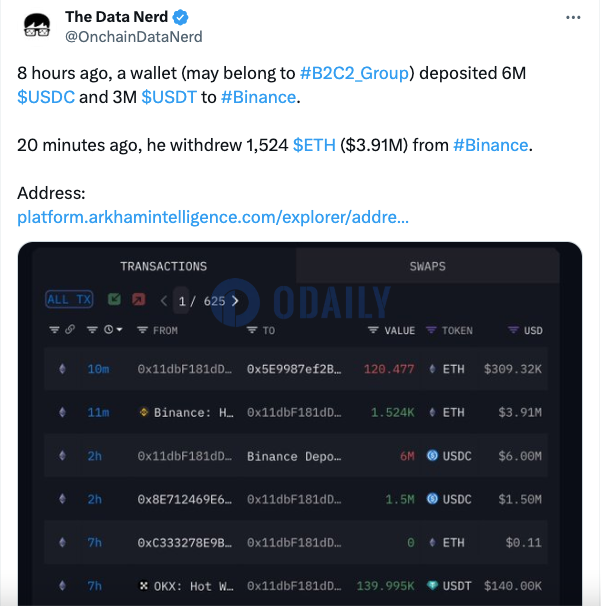
Task: Open the time column clock dropdown
Action: click(110, 330)
